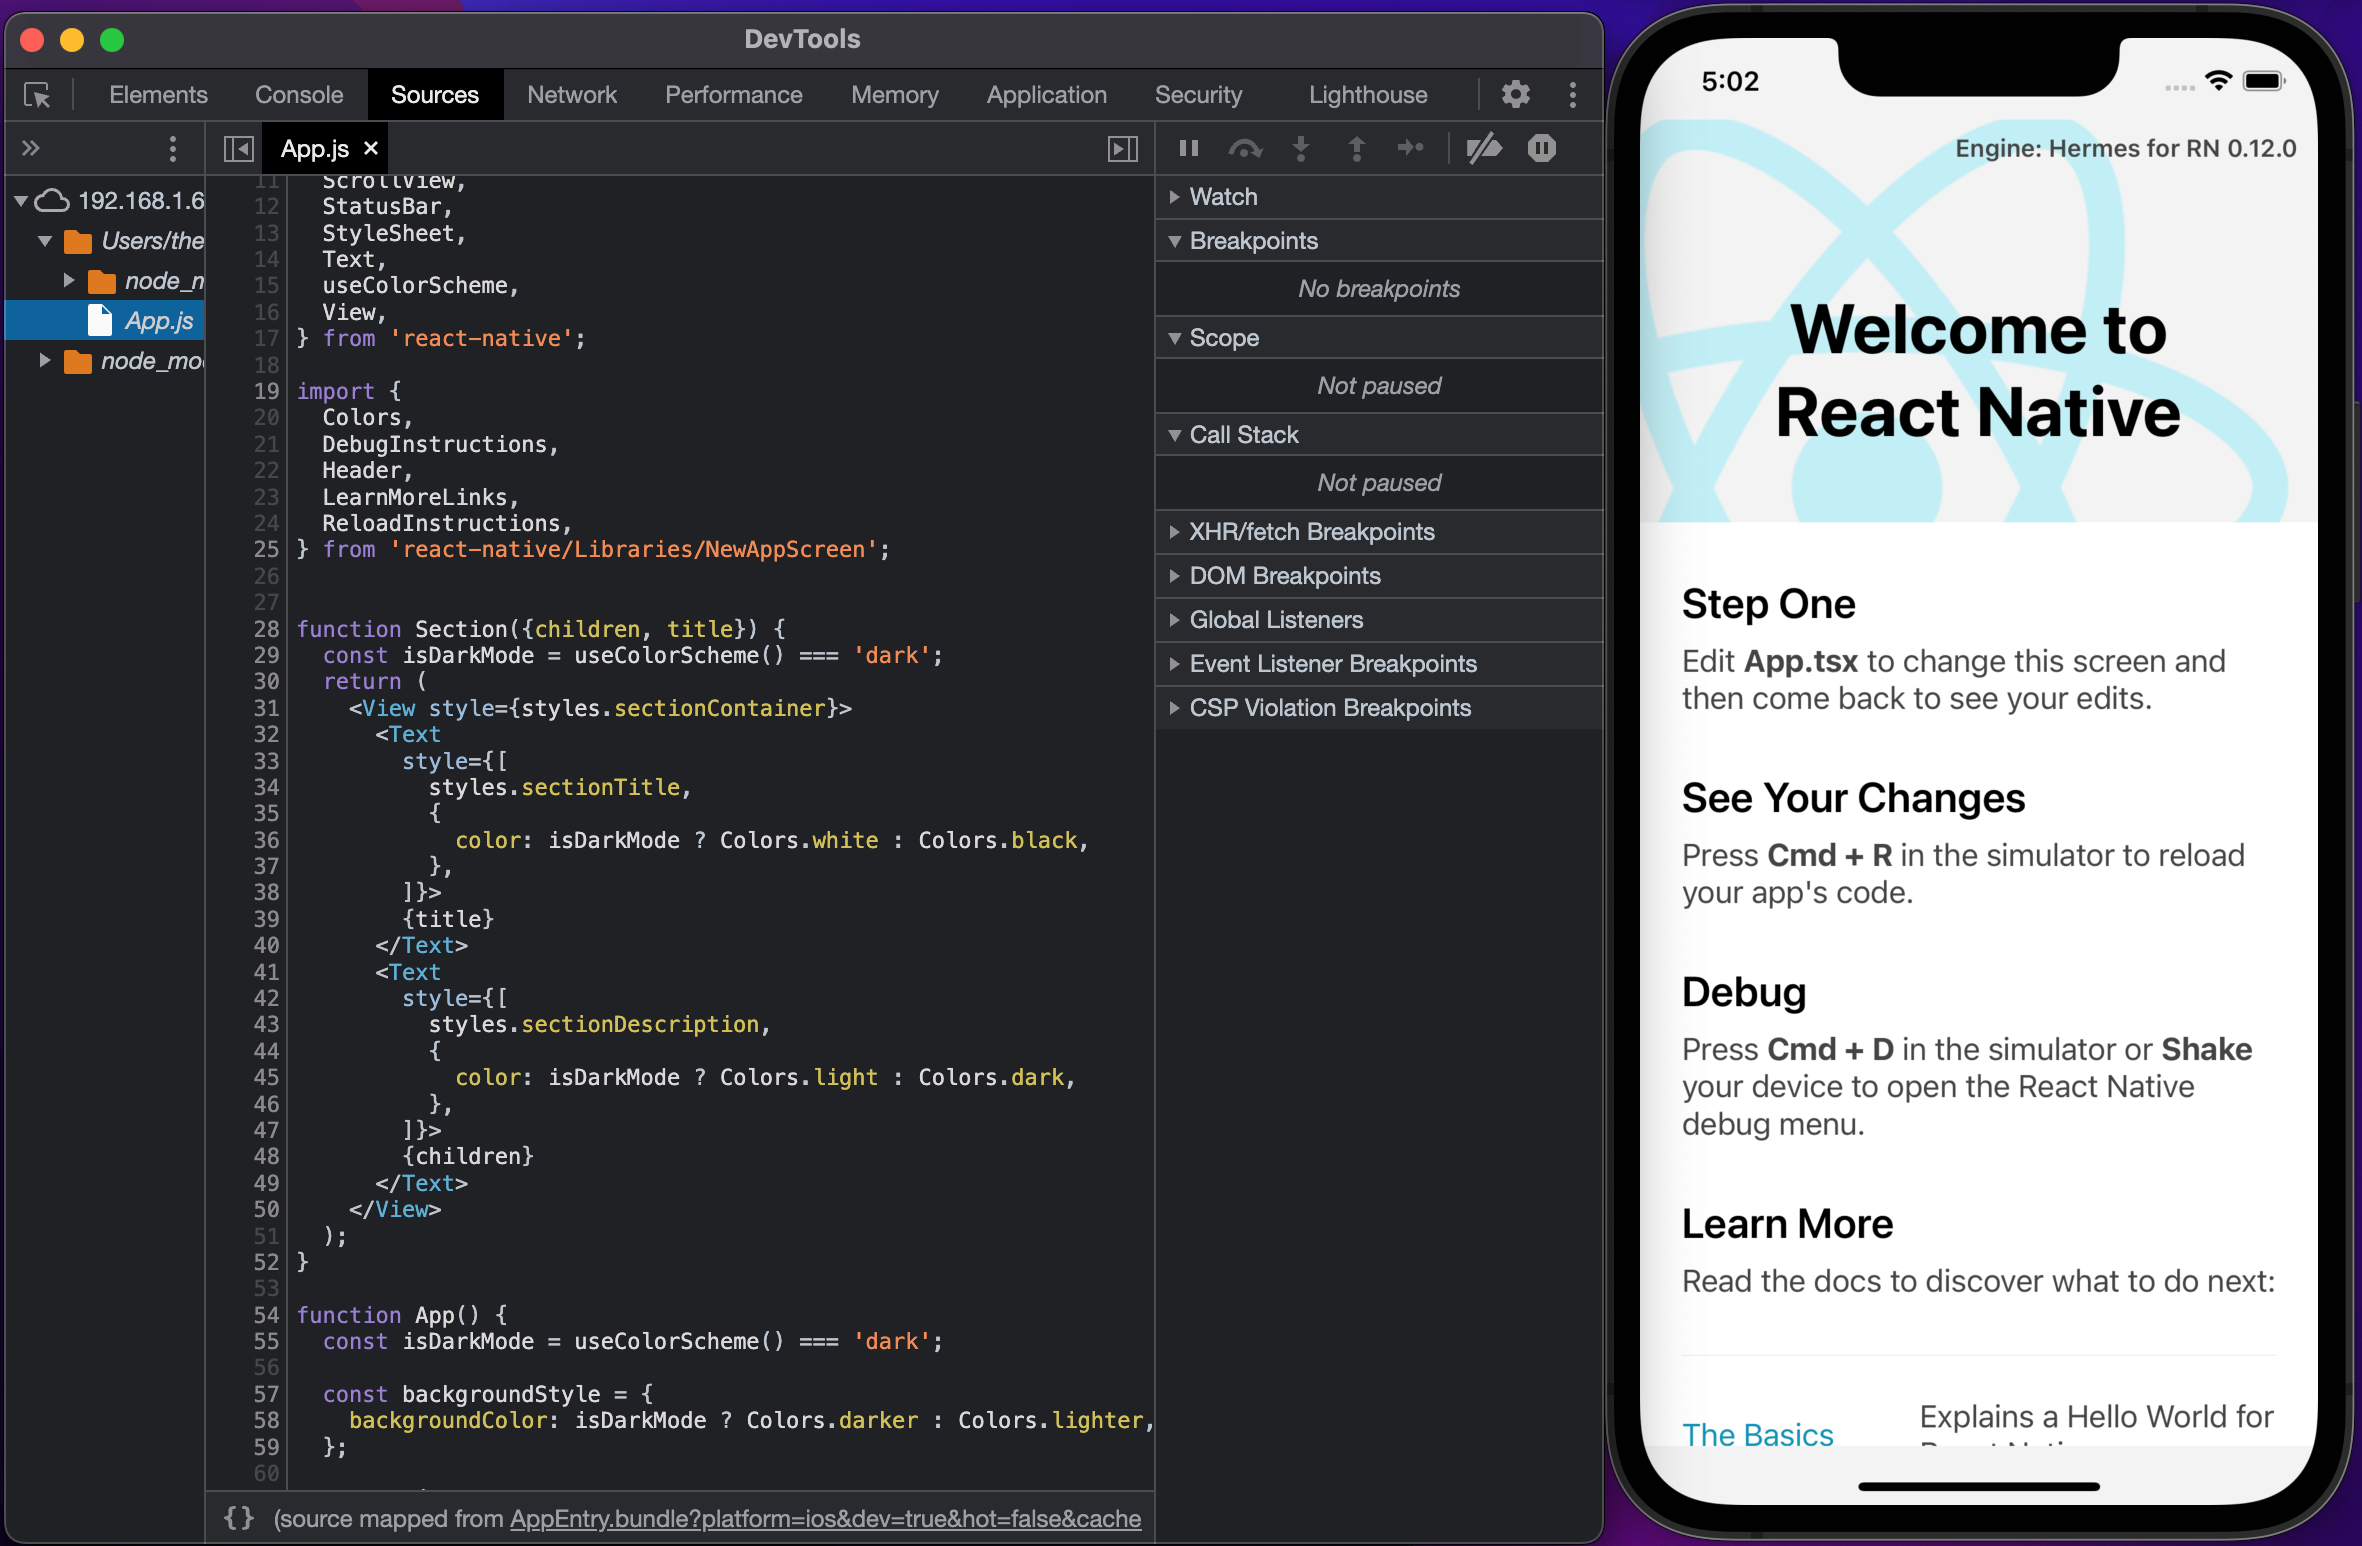Screen dimensions: 2362x1546
Task: Open the Network tab
Action: click(571, 95)
